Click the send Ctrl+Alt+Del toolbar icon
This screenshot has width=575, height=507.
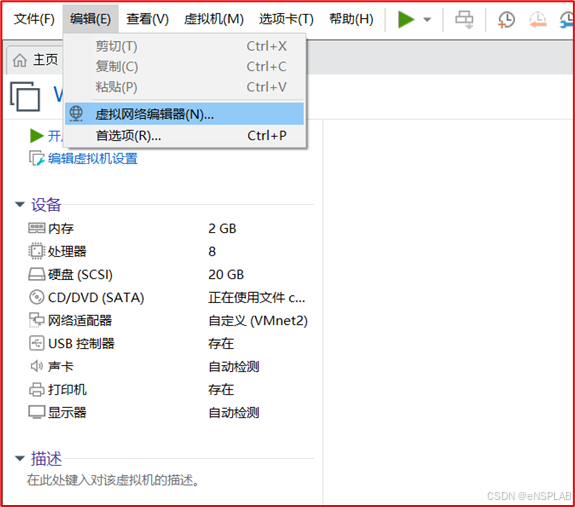[x=464, y=19]
